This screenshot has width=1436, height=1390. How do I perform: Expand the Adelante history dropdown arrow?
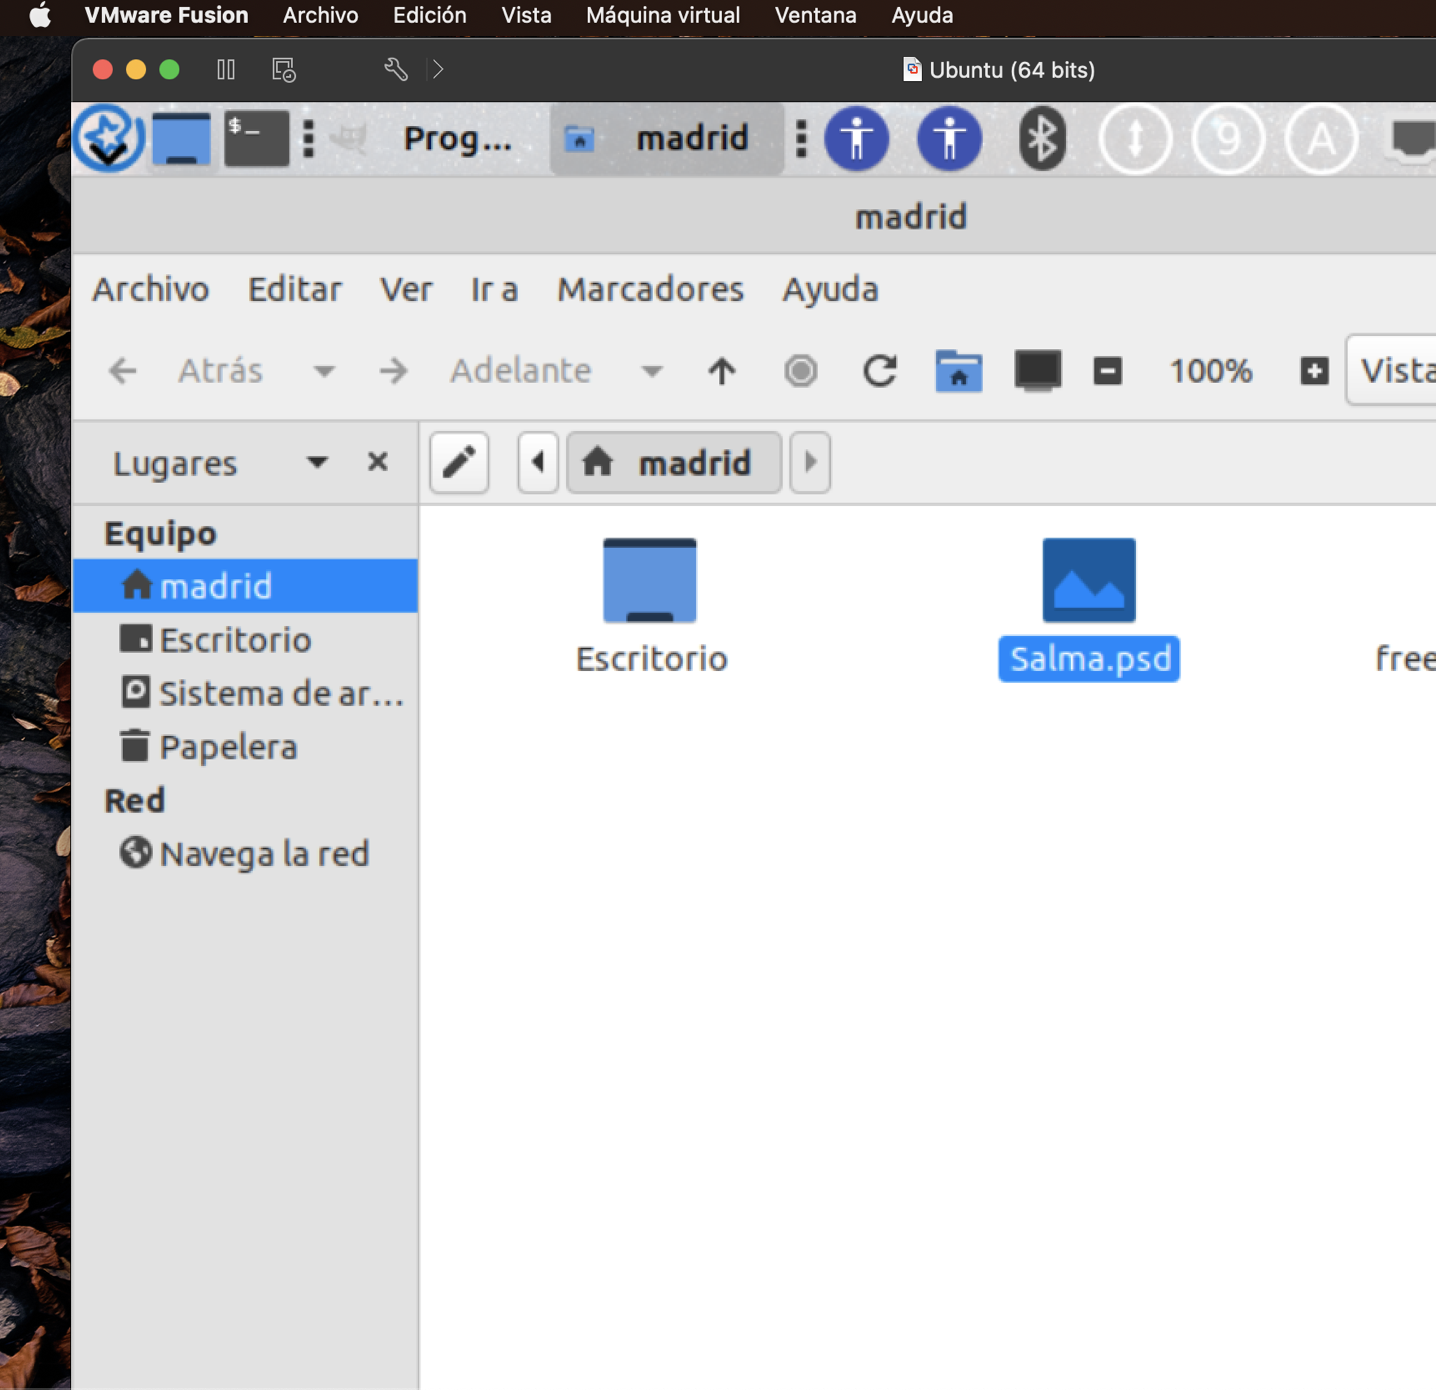point(651,372)
